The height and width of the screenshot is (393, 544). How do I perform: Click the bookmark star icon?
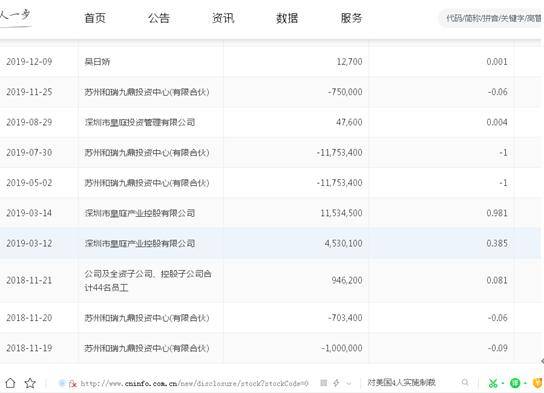(30, 383)
